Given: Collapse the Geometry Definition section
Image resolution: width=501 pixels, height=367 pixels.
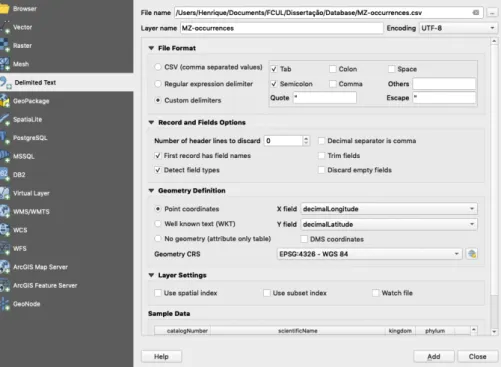Looking at the screenshot, I should coord(151,191).
